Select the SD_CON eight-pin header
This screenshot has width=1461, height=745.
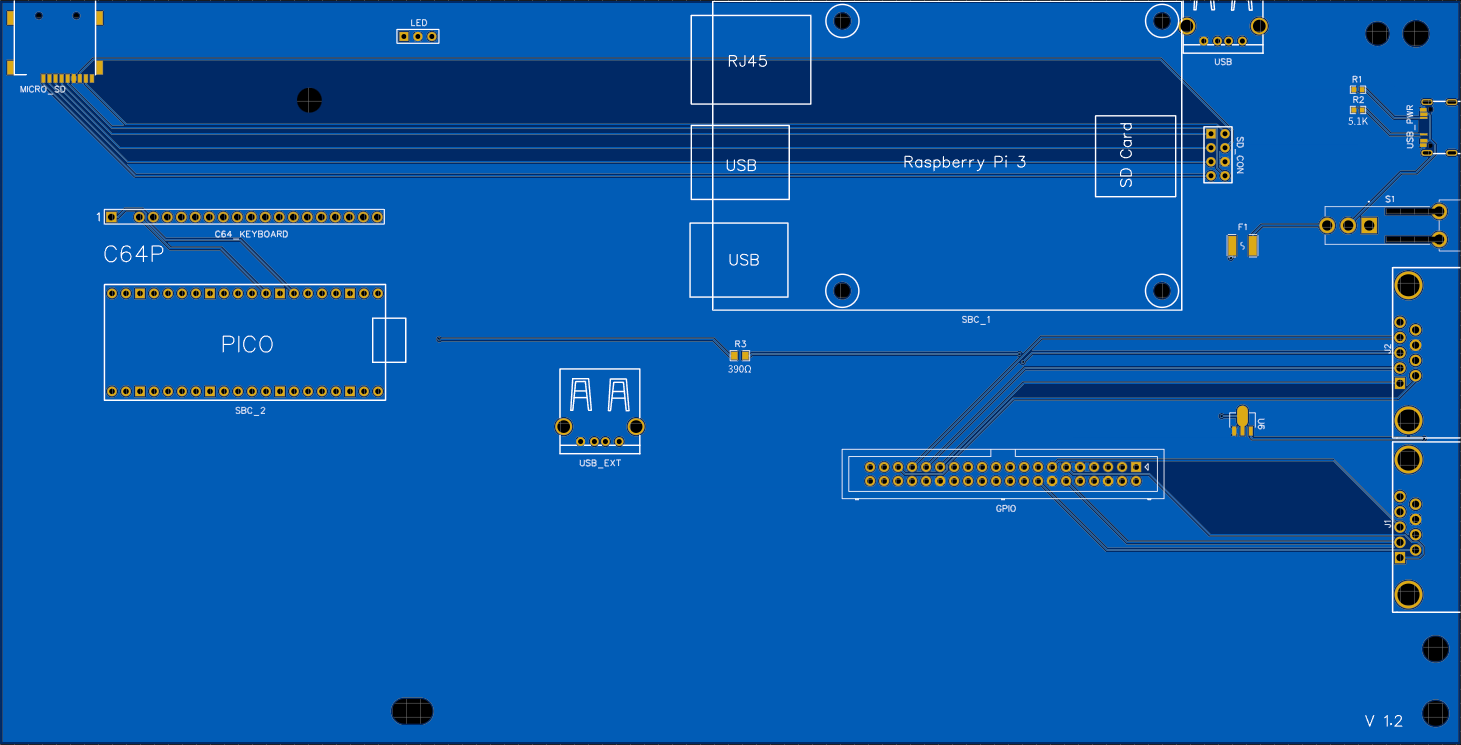[x=1217, y=154]
